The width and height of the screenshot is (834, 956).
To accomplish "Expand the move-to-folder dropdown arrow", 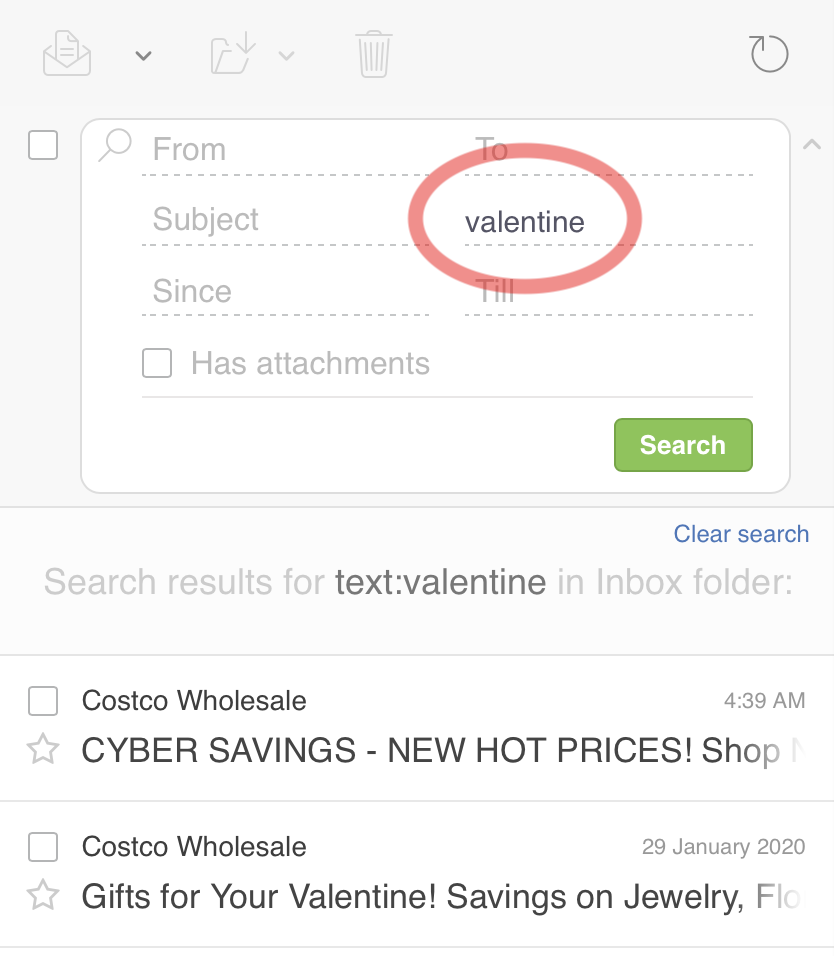I will [287, 57].
